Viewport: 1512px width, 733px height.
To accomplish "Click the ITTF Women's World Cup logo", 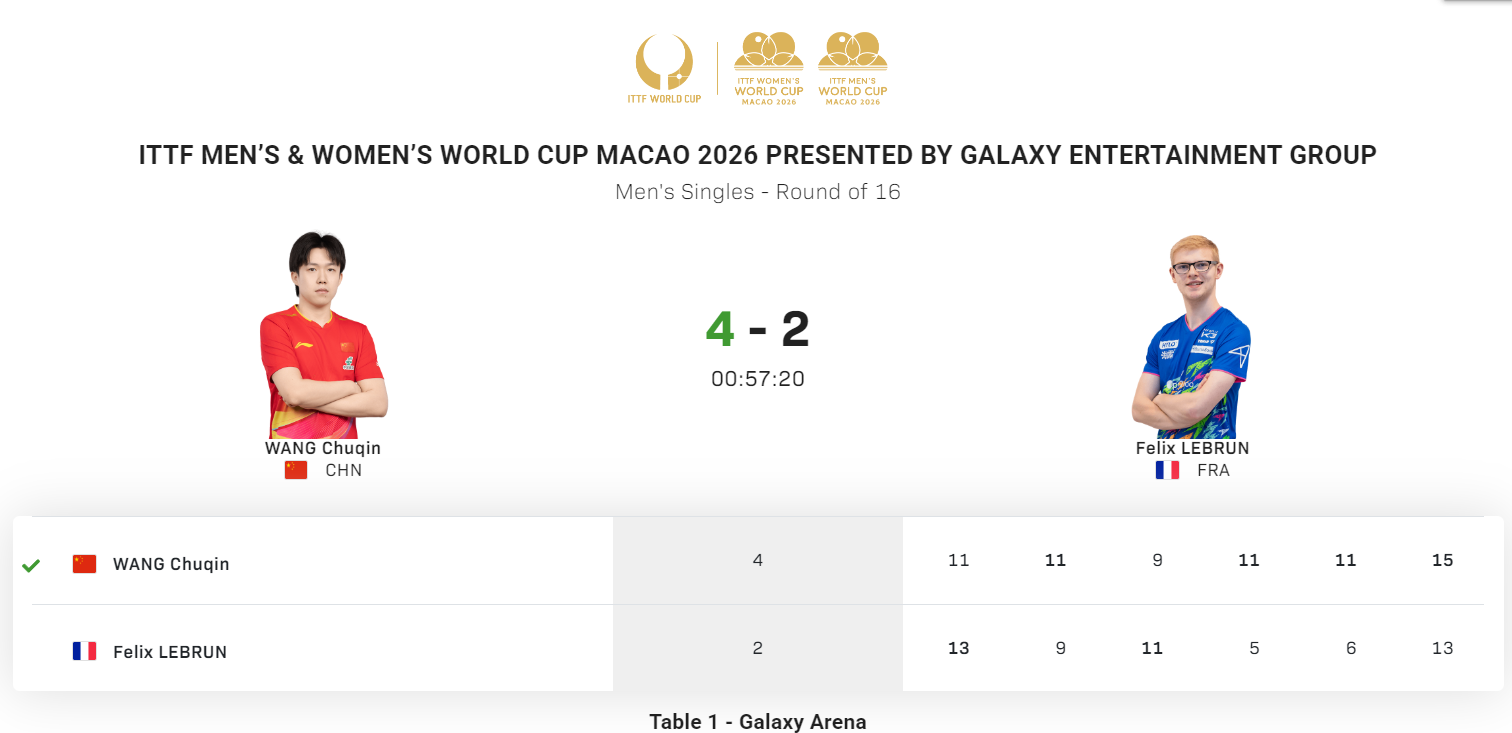I will coord(769,68).
